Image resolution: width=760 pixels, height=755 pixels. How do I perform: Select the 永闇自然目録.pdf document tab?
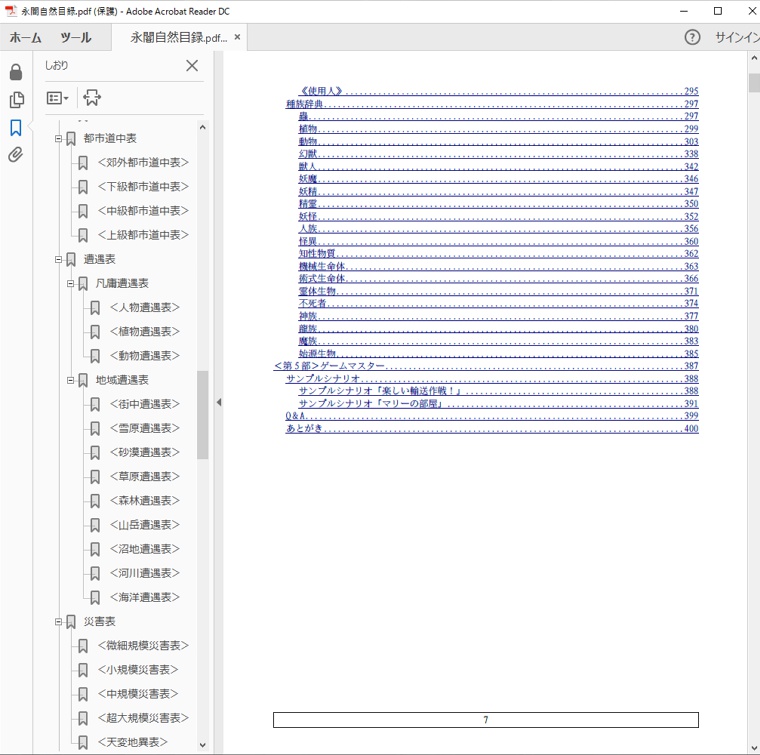click(x=178, y=37)
